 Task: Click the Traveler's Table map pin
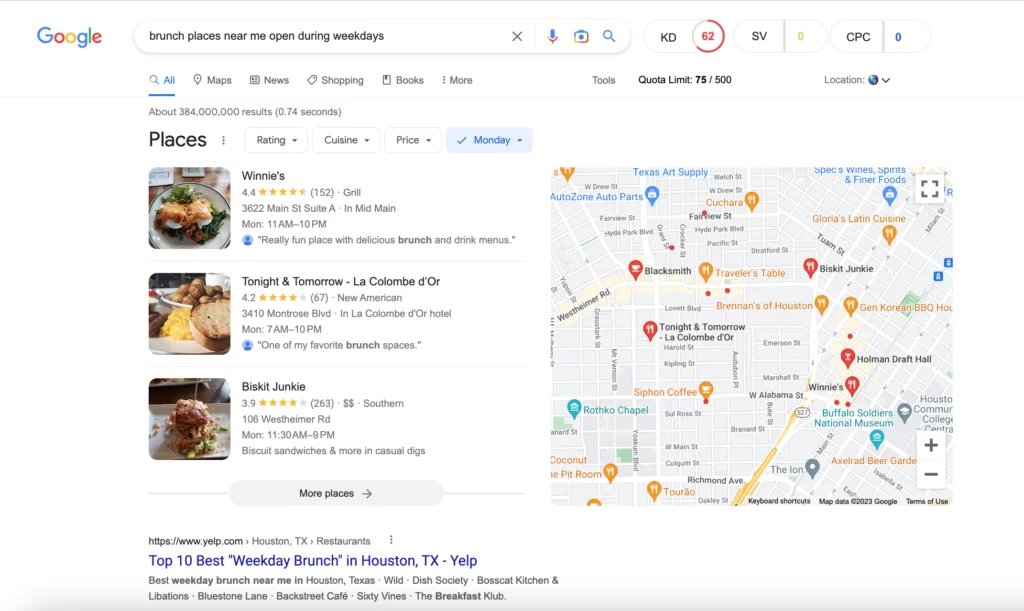click(x=705, y=271)
